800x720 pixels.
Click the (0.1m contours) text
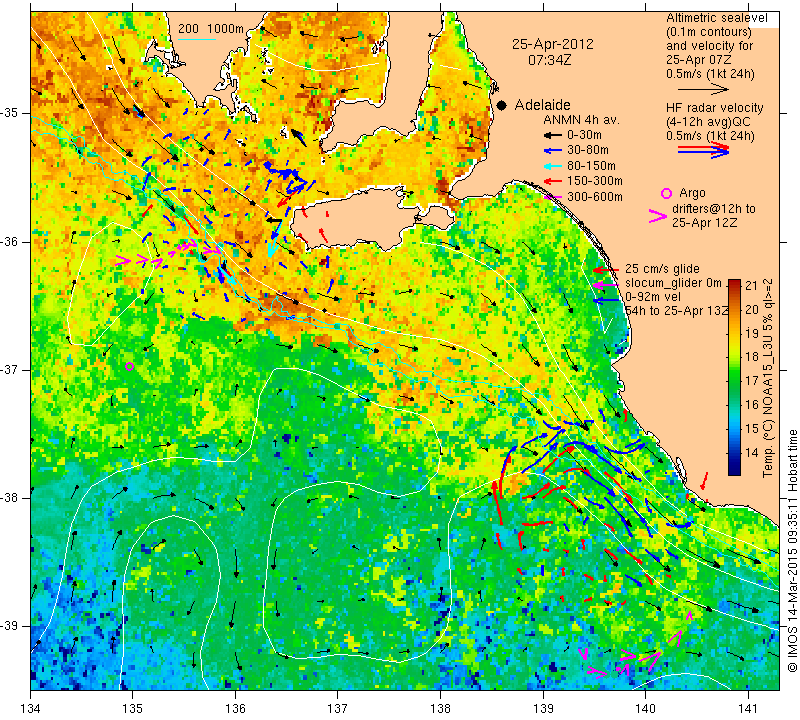coord(709,32)
